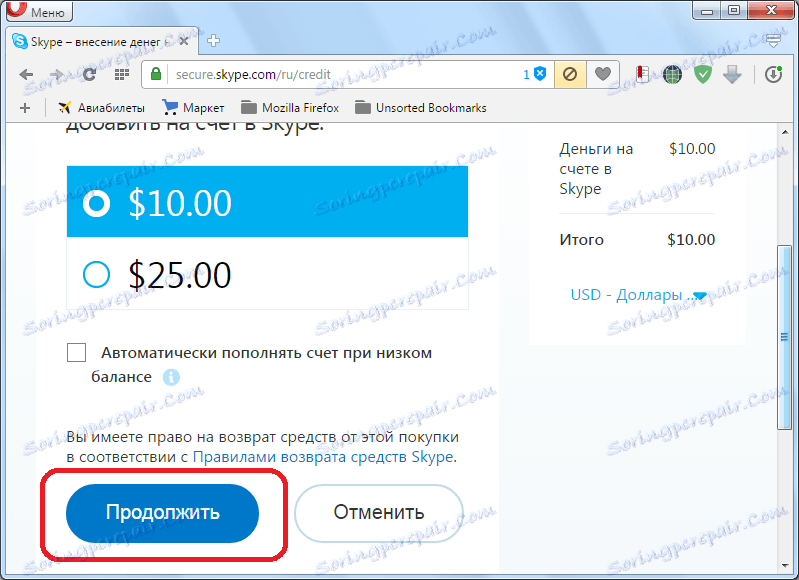Expand the USD - Доллары currency dropdown
Image resolution: width=799 pixels, height=580 pixels.
638,295
